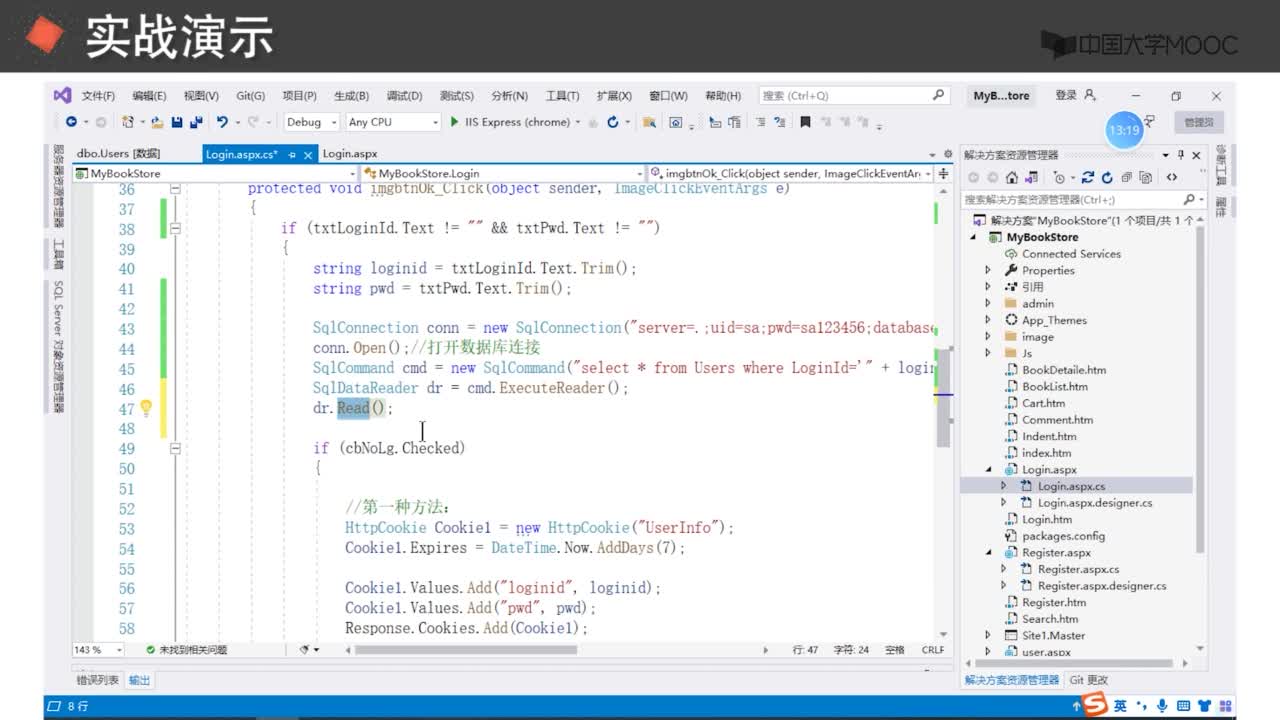The width and height of the screenshot is (1280, 720).
Task: Open the 调试(D) menu
Action: (404, 96)
